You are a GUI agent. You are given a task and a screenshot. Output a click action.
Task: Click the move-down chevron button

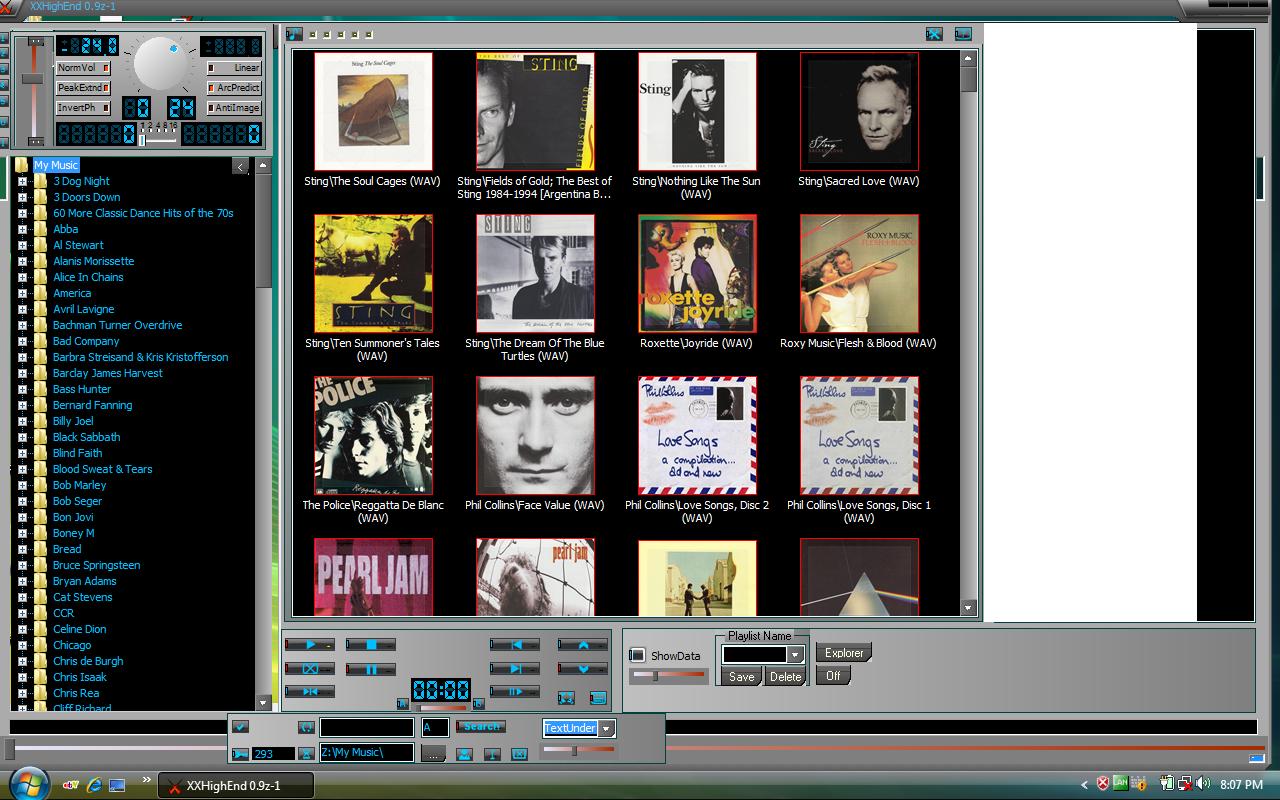tap(583, 669)
